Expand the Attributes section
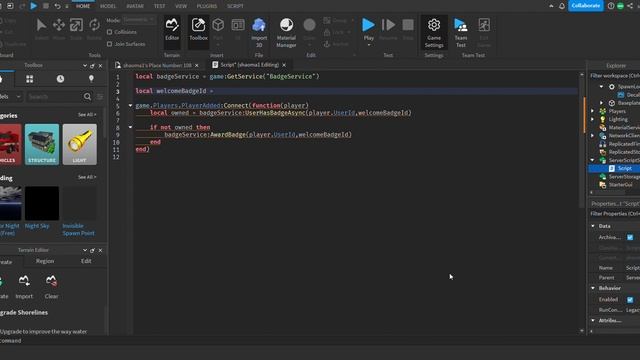Viewport: 640px width, 360px height. 593,320
